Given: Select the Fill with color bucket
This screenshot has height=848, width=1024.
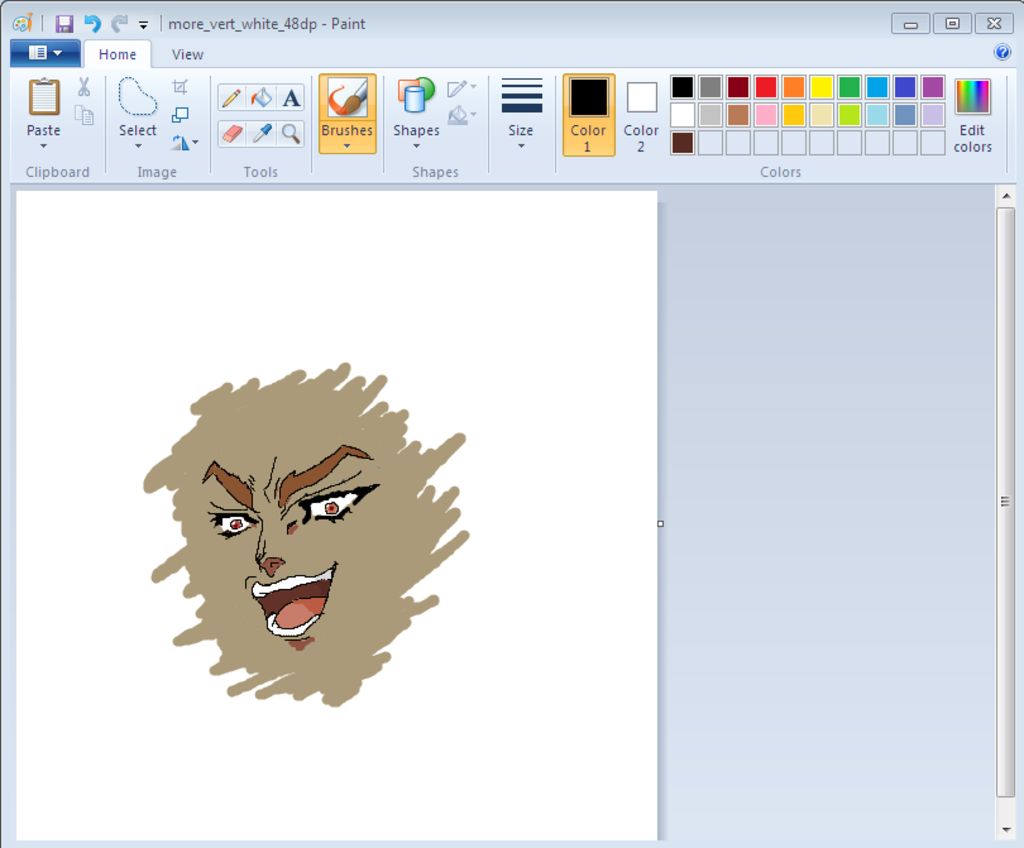Looking at the screenshot, I should pyautogui.click(x=261, y=97).
